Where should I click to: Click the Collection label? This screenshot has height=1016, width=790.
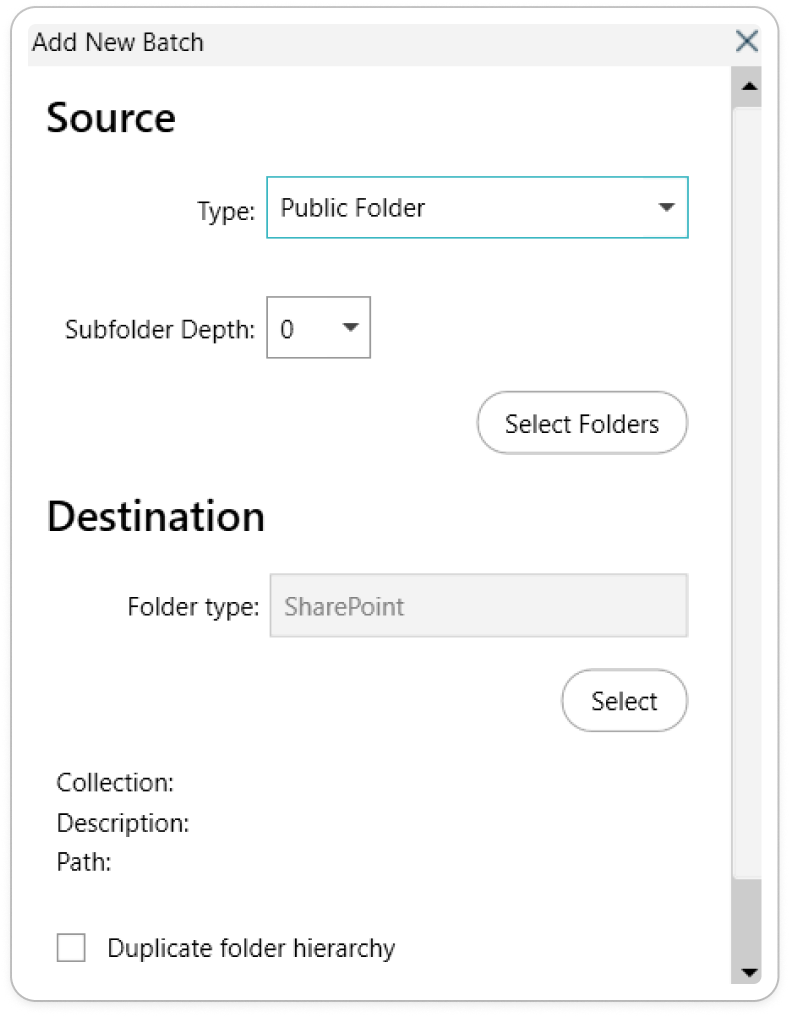coord(115,783)
